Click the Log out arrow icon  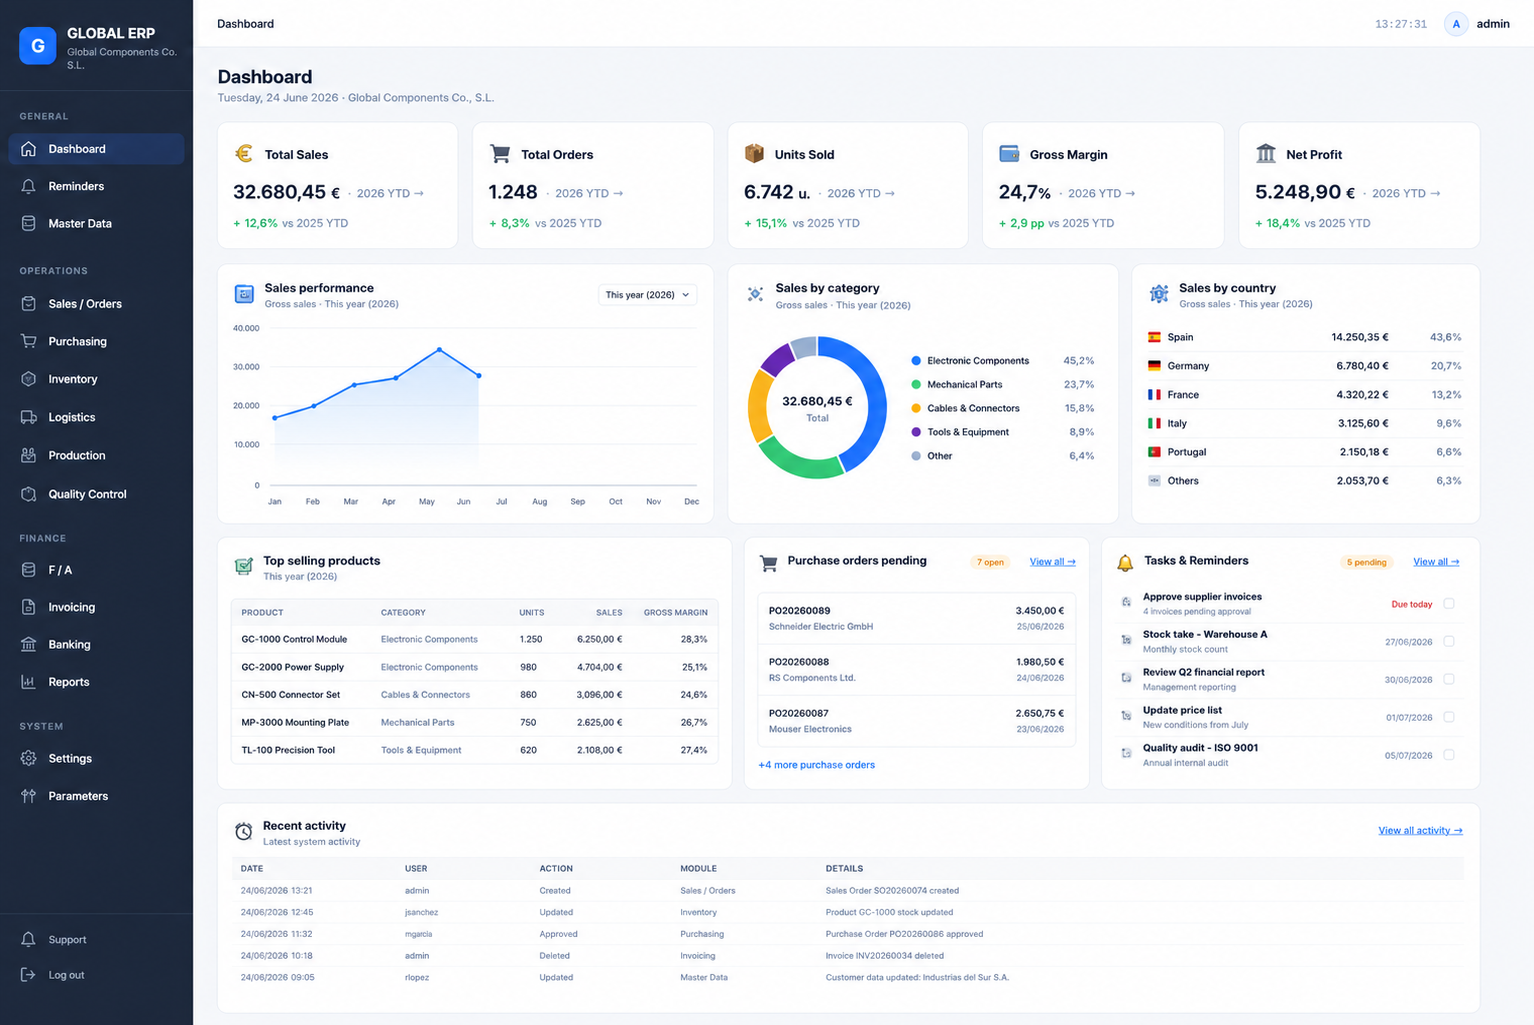coord(28,975)
